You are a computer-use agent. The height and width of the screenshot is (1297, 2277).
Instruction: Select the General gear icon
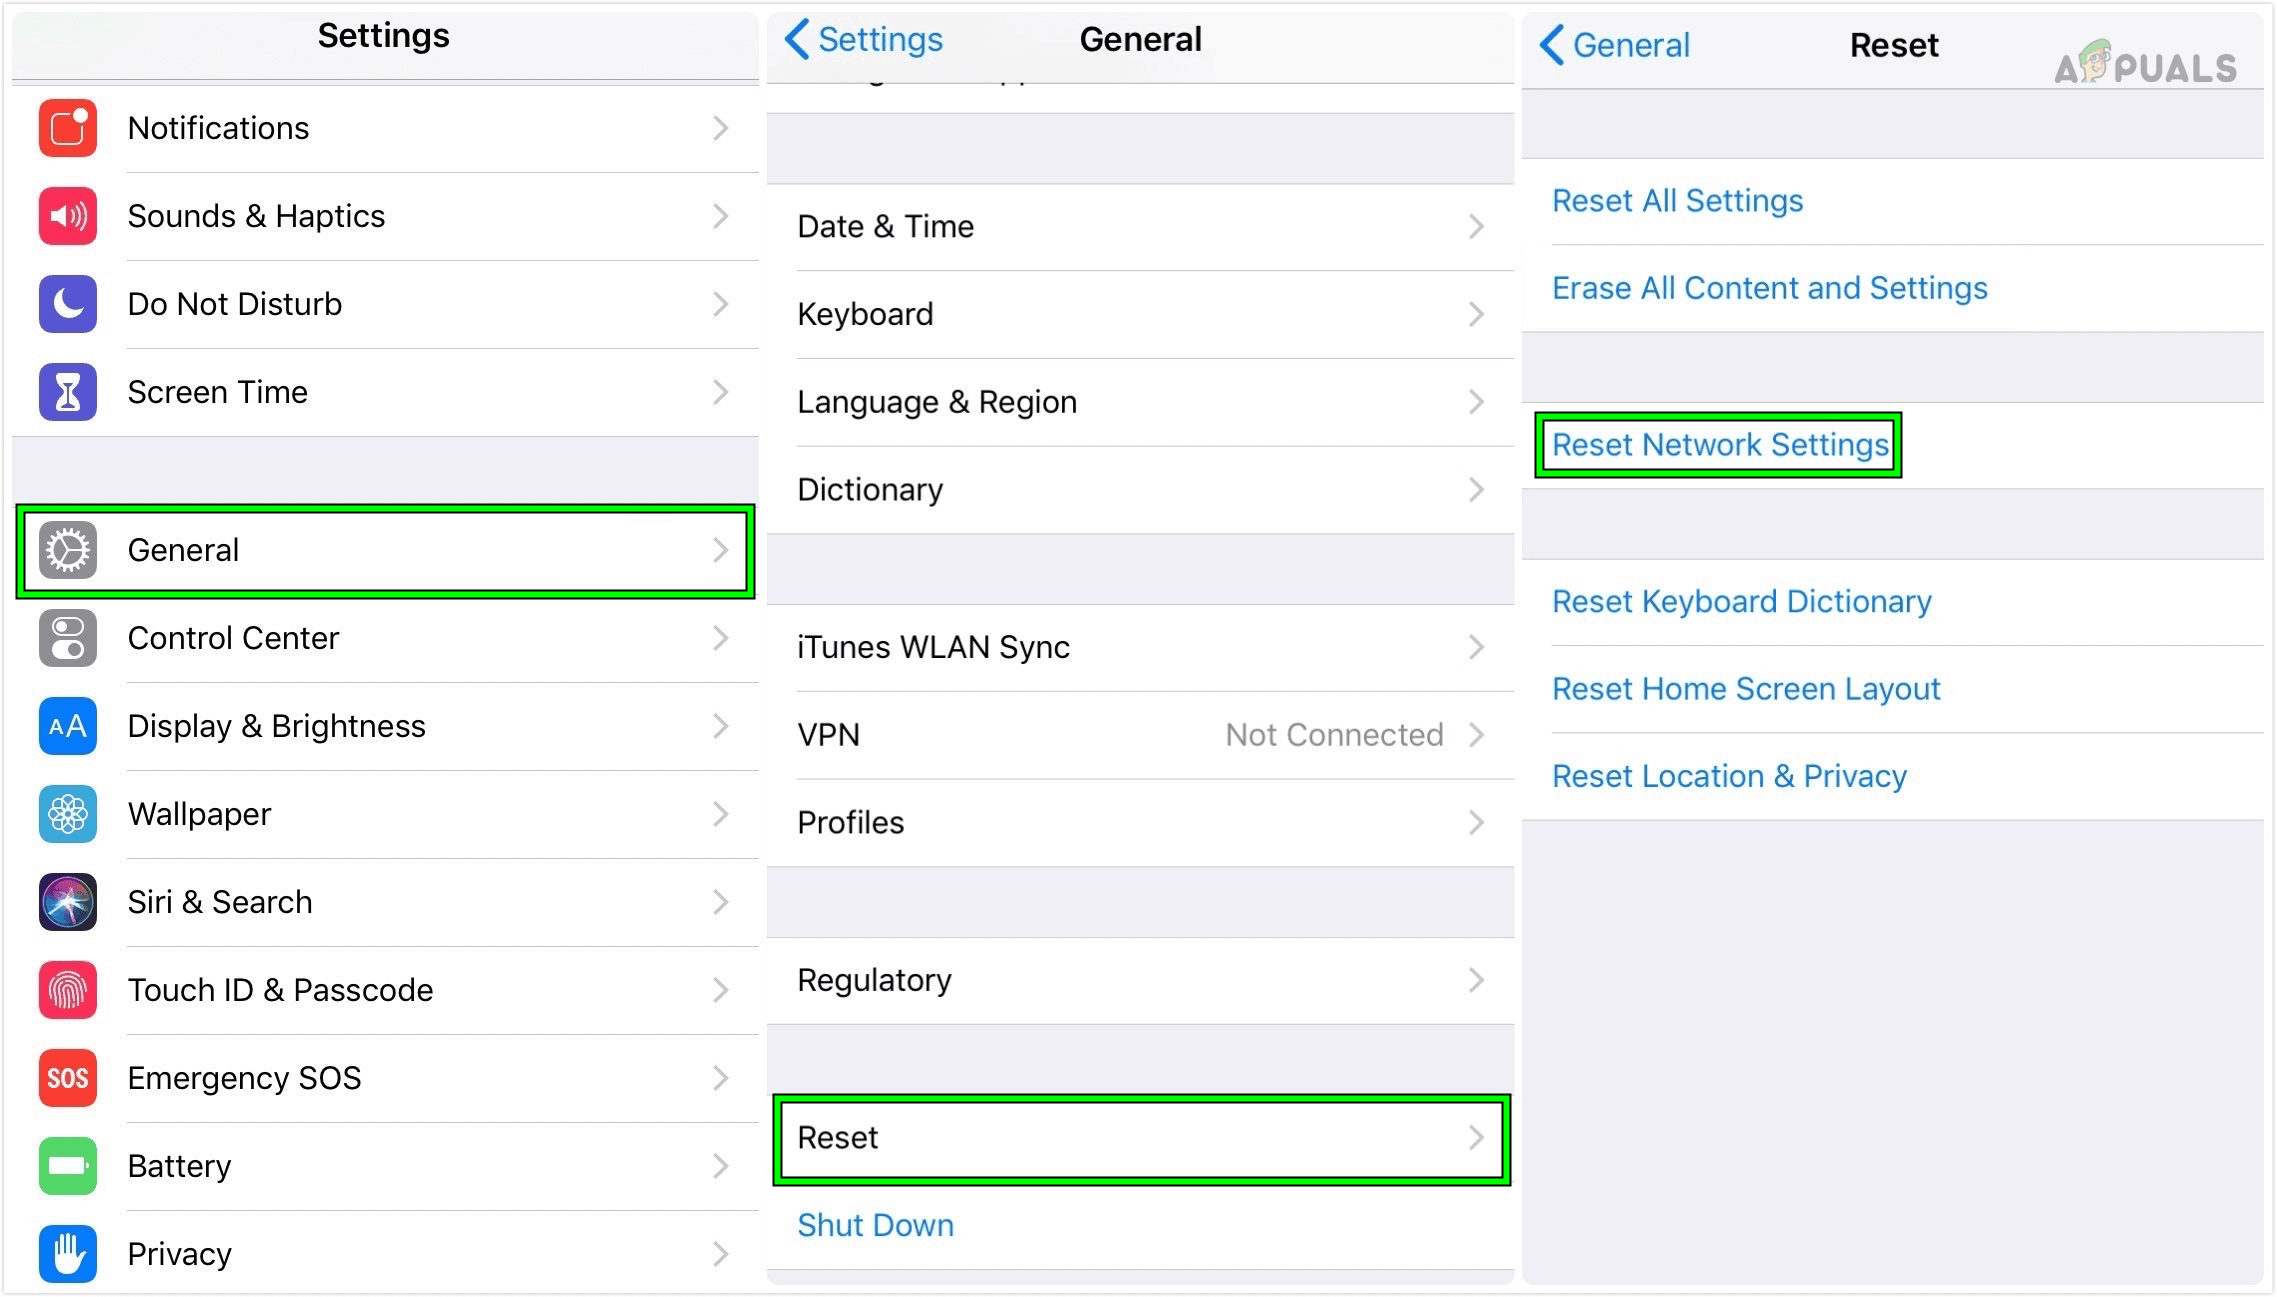point(66,550)
